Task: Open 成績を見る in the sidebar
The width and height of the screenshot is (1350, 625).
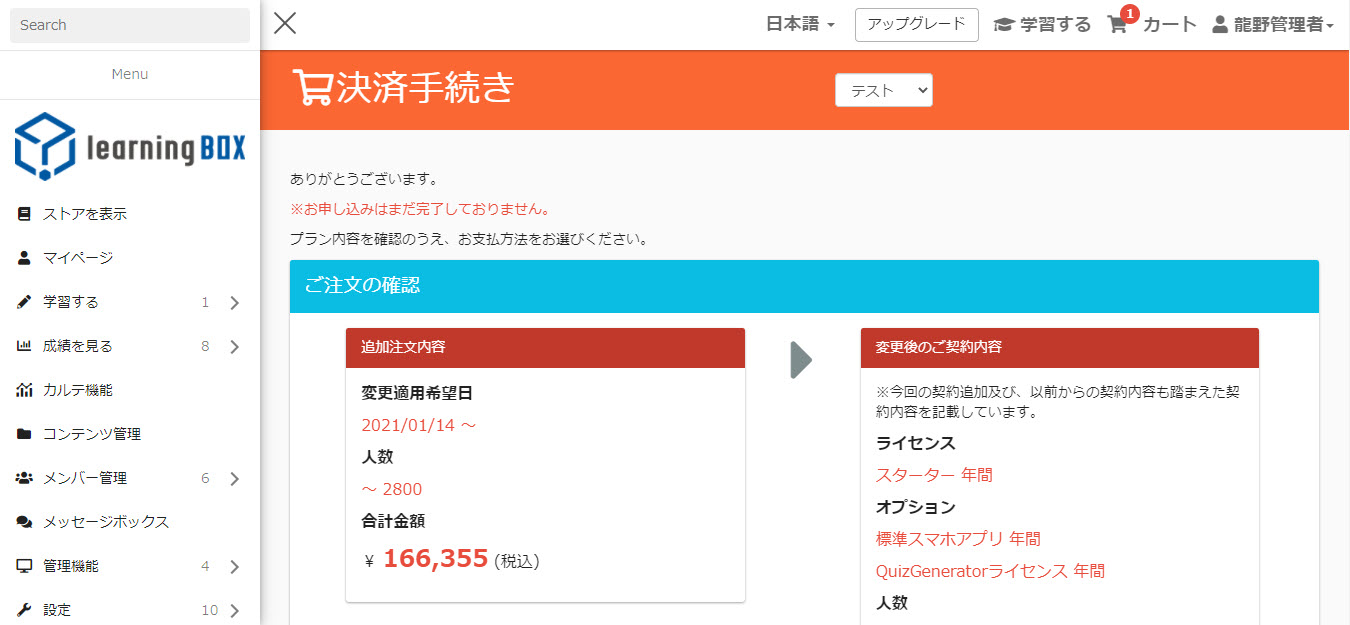Action: tap(78, 346)
